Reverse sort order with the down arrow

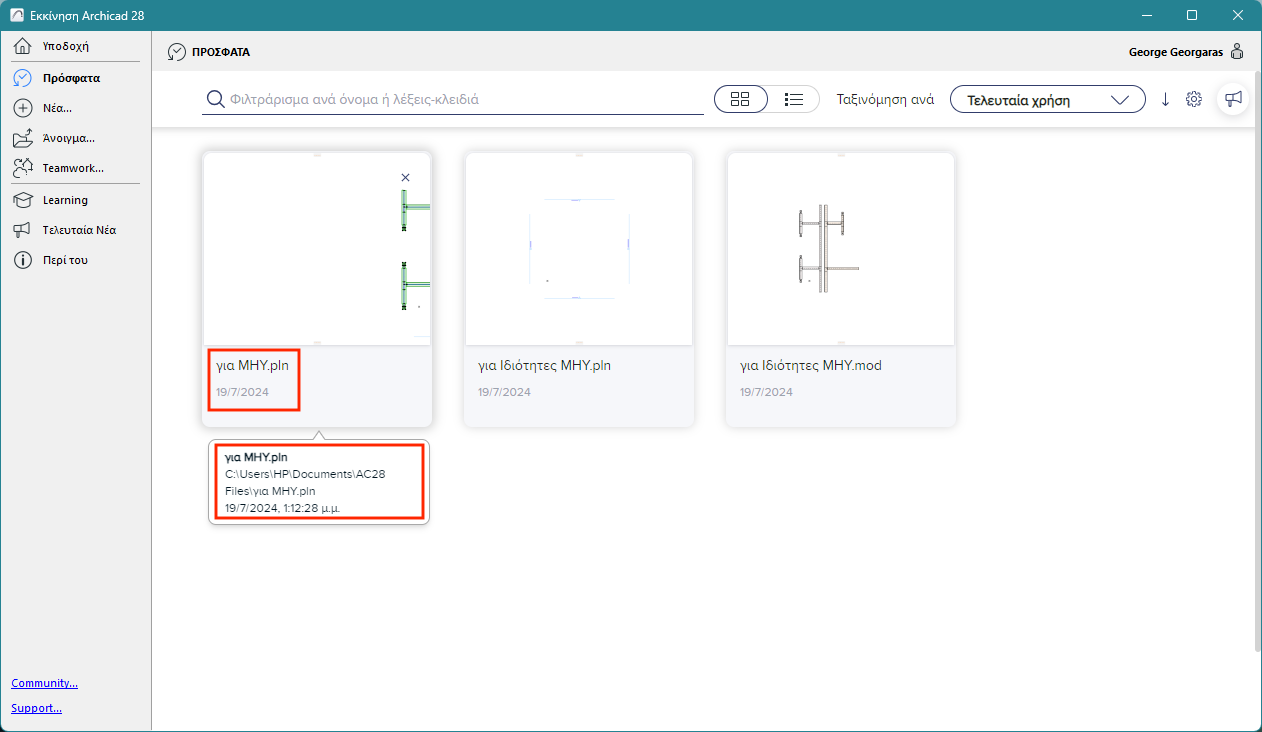pyautogui.click(x=1165, y=99)
